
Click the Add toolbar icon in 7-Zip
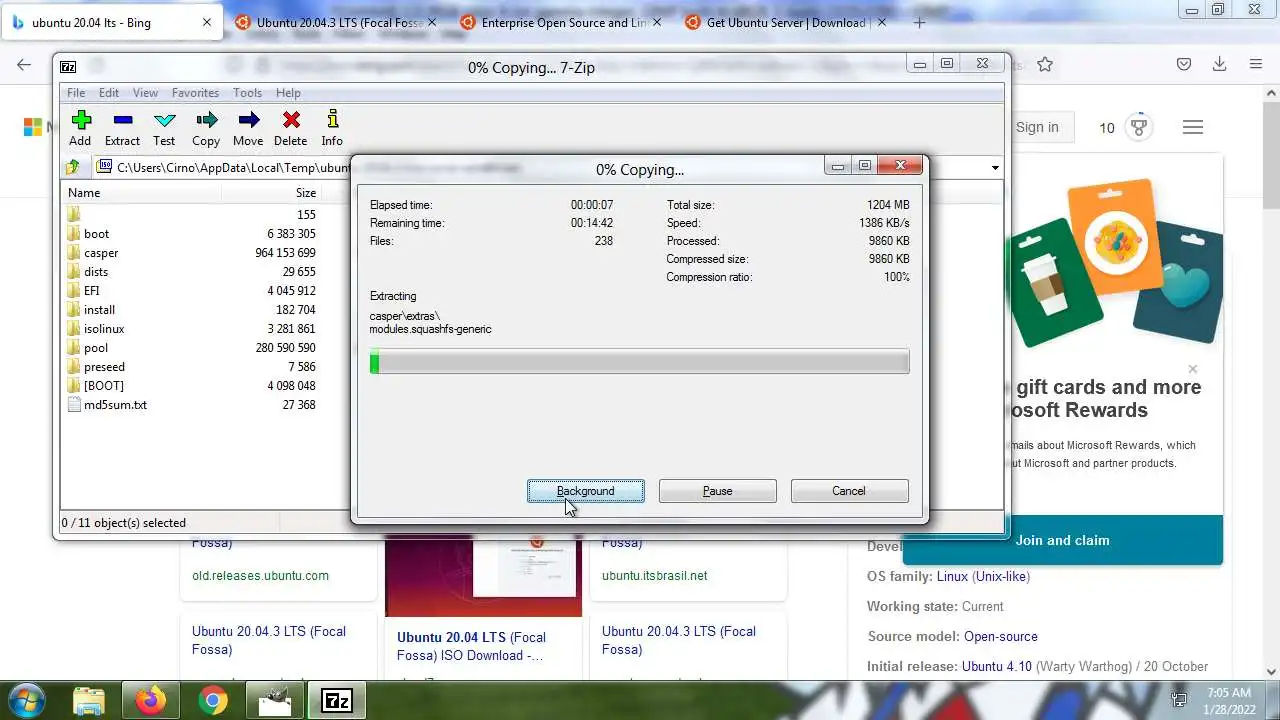80,128
